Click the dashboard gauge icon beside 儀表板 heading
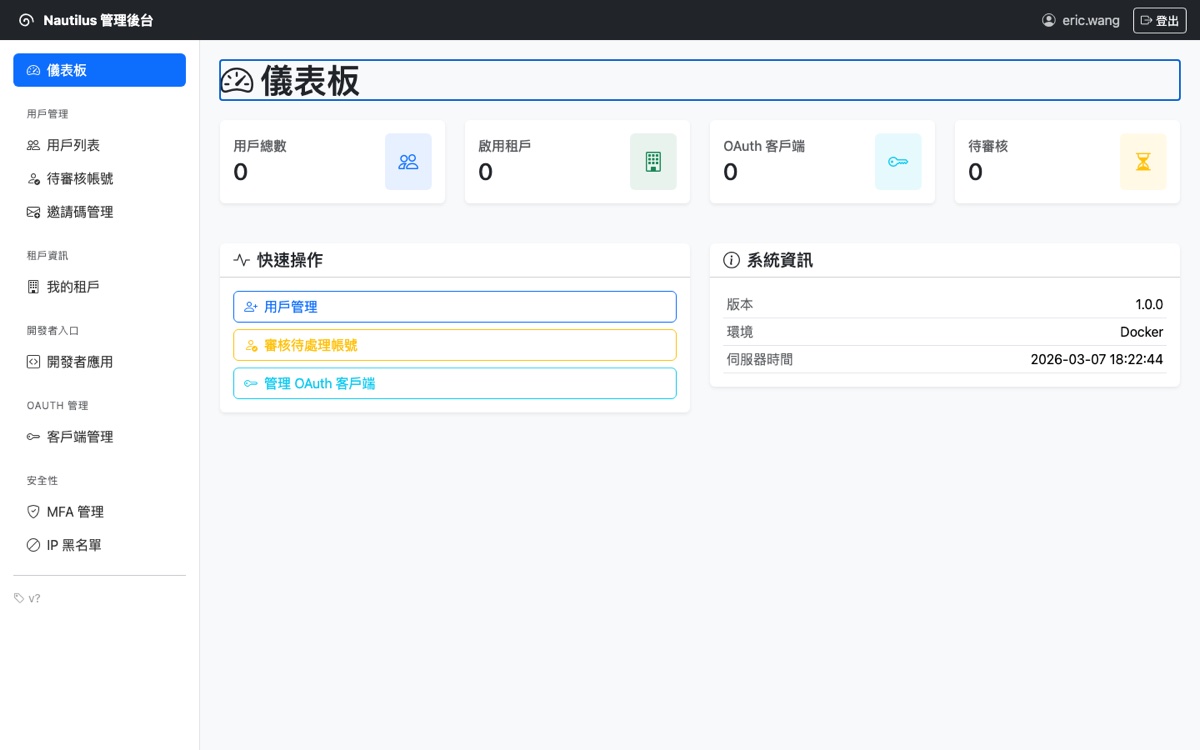The image size is (1200, 750). click(x=236, y=80)
